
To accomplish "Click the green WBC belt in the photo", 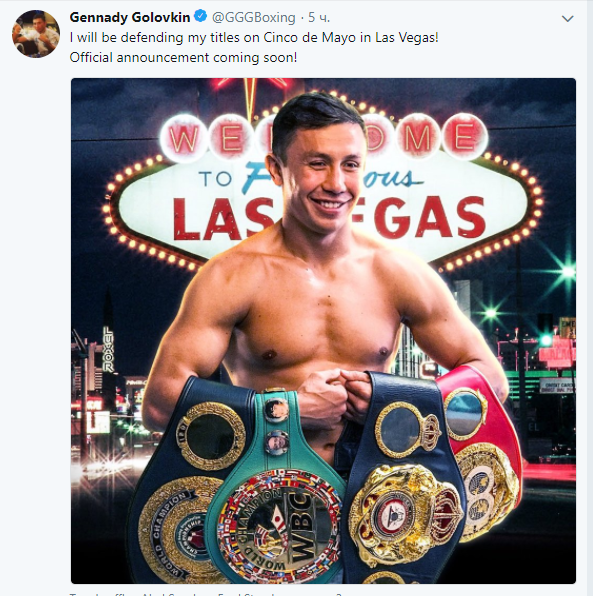I will click(276, 488).
